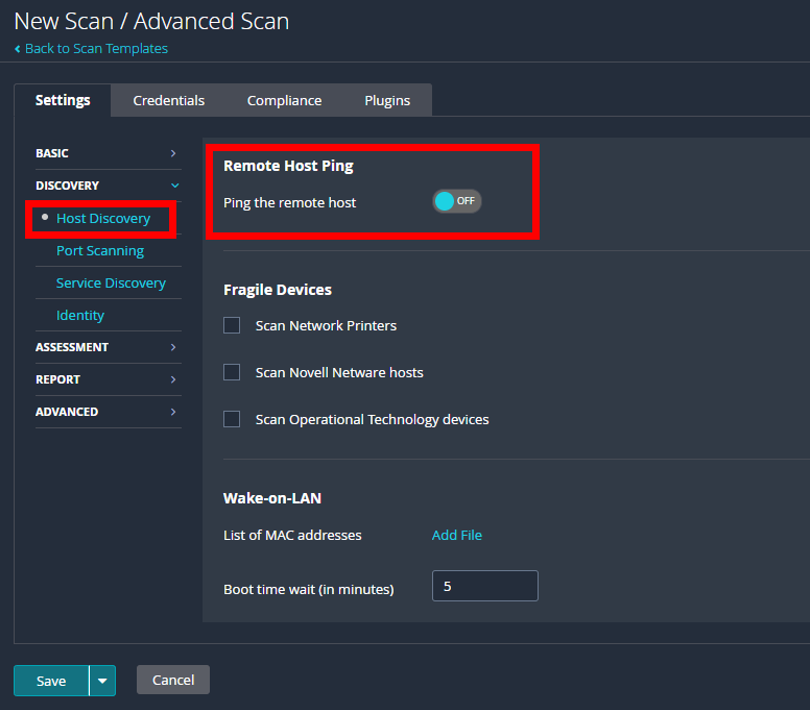Click Add File for MAC addresses
This screenshot has width=810, height=710.
456,535
